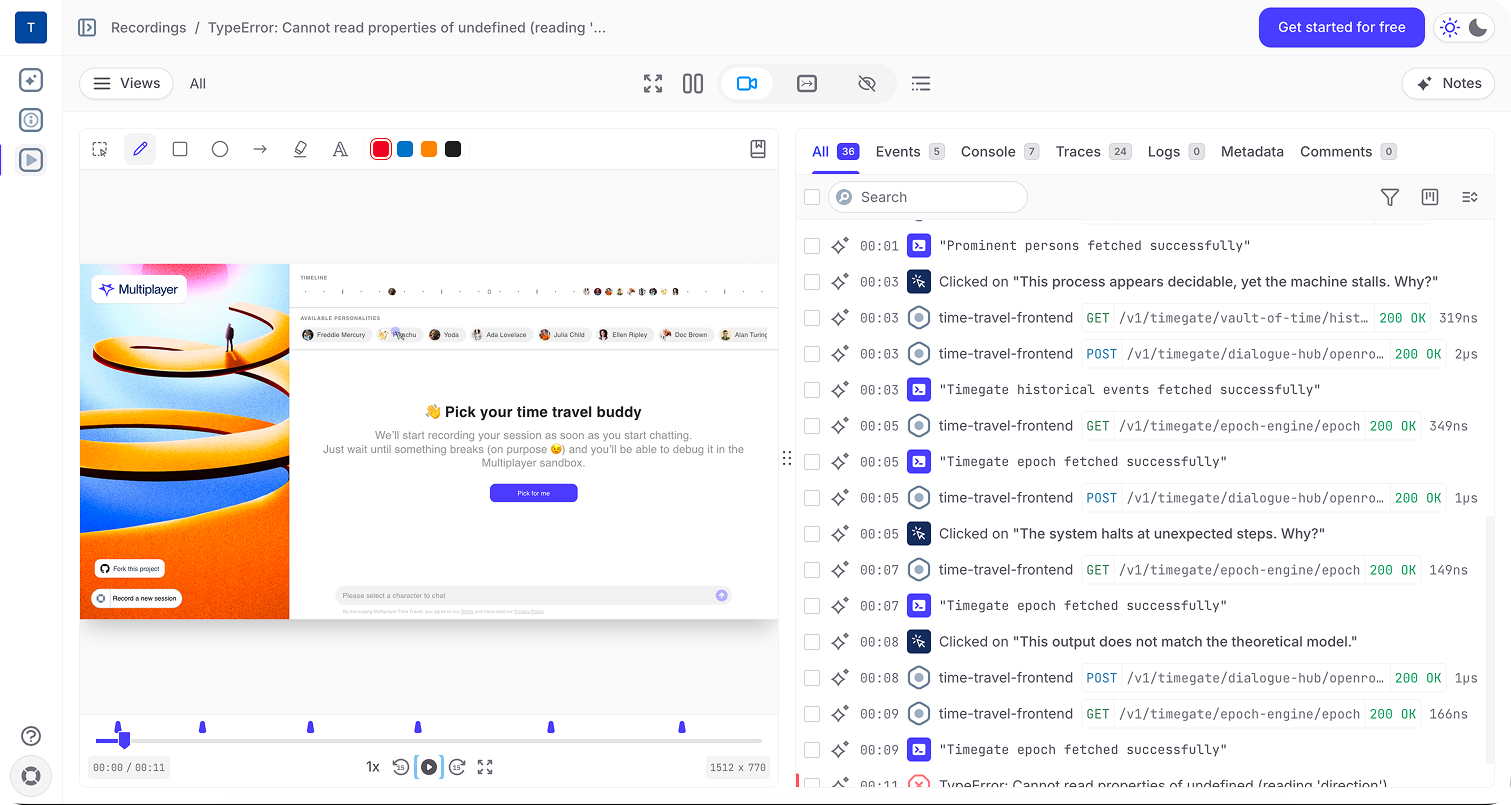
Task: Select the marquee selection tool
Action: point(100,149)
